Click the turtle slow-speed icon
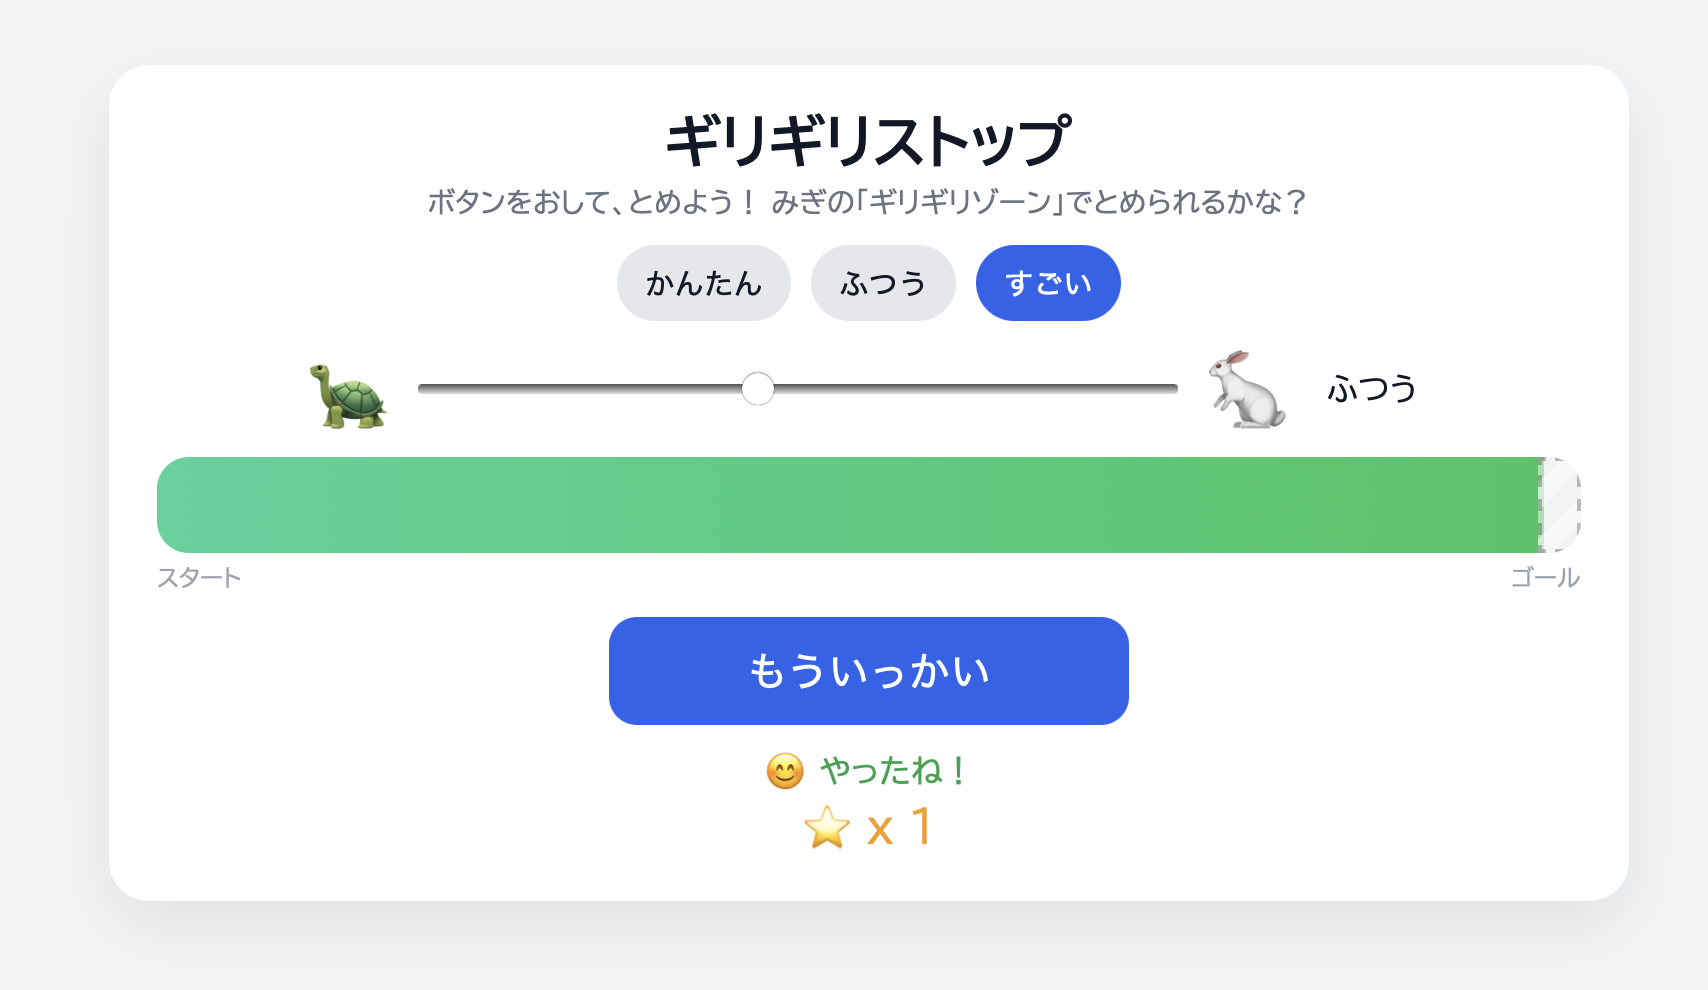This screenshot has height=990, width=1708. click(348, 396)
